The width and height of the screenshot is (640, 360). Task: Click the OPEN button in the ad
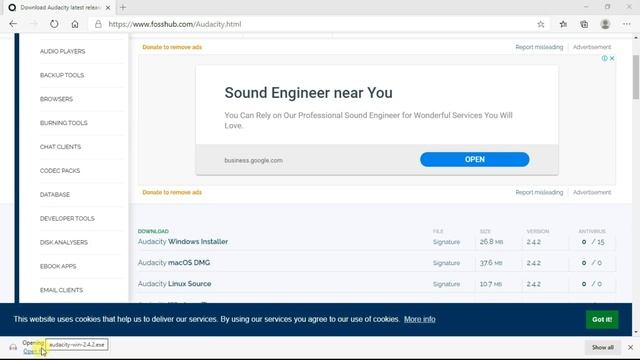[x=474, y=160]
